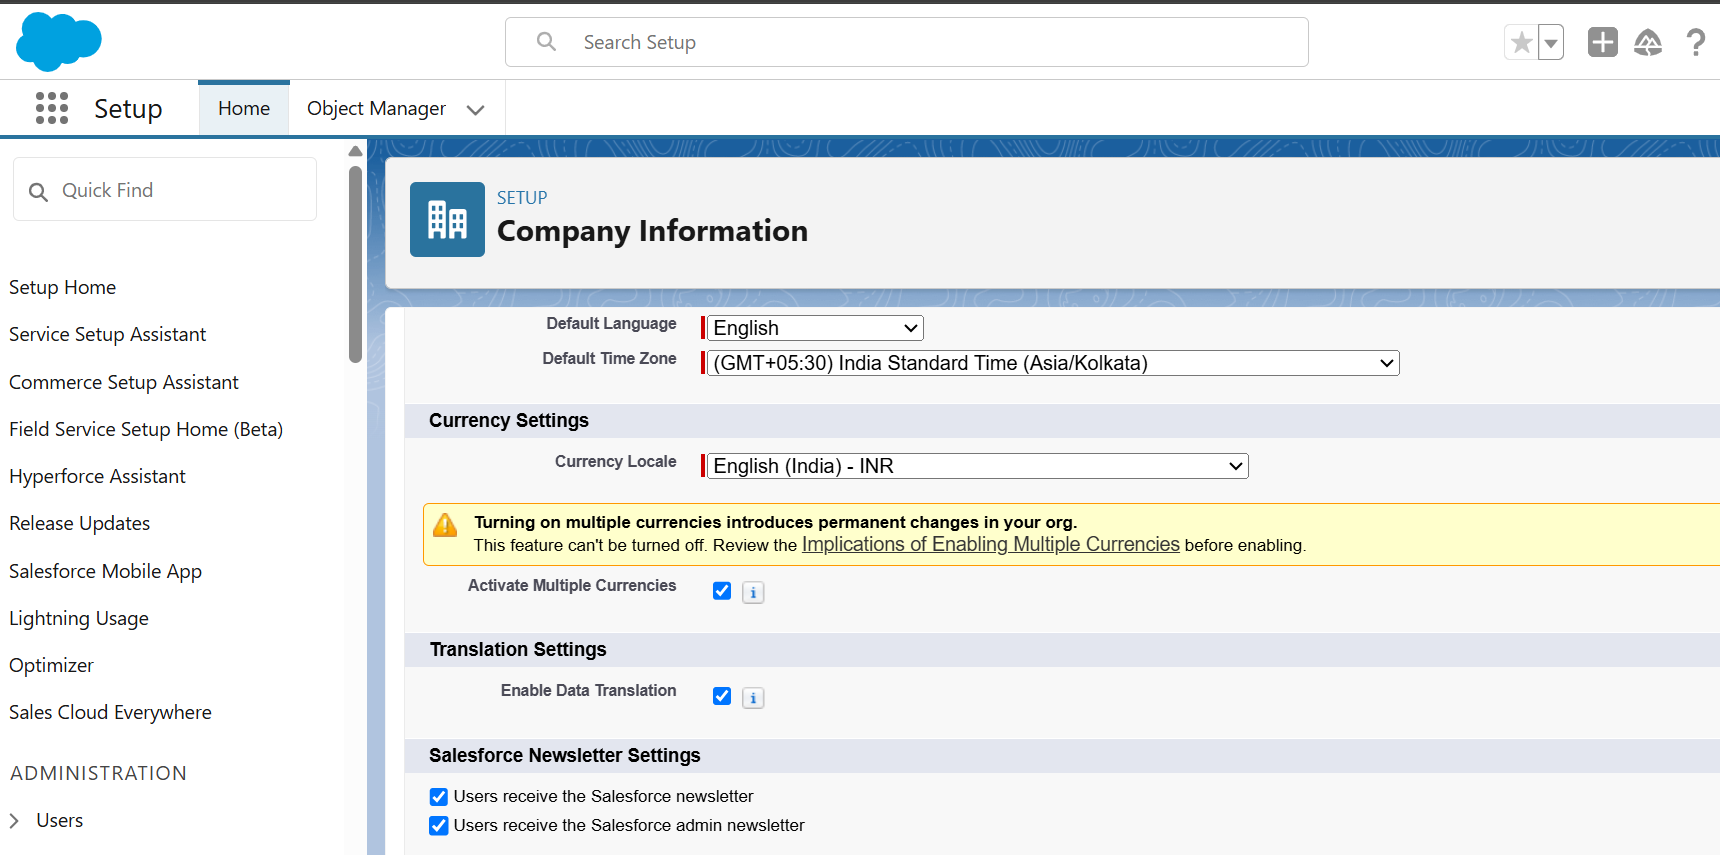Uncheck Activate Multiple Currencies checkbox
This screenshot has height=855, width=1720.
[722, 591]
